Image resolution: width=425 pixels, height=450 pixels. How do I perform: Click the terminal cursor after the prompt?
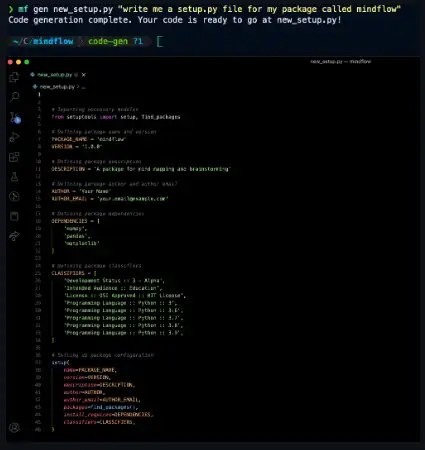point(160,42)
